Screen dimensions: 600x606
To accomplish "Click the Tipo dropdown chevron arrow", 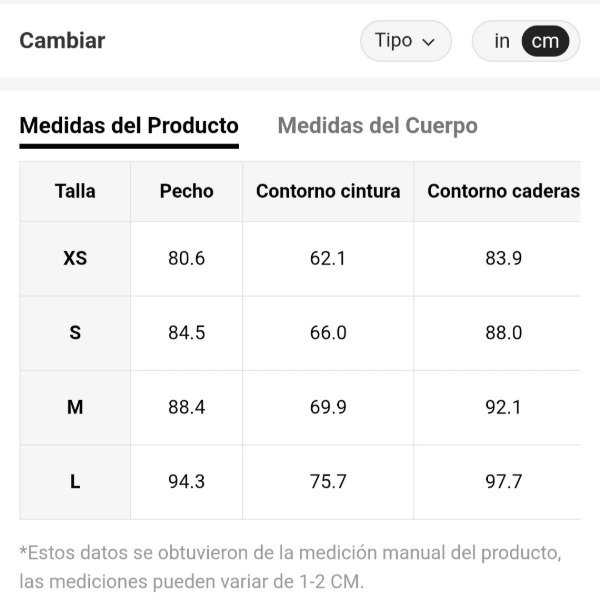I will 429,42.
